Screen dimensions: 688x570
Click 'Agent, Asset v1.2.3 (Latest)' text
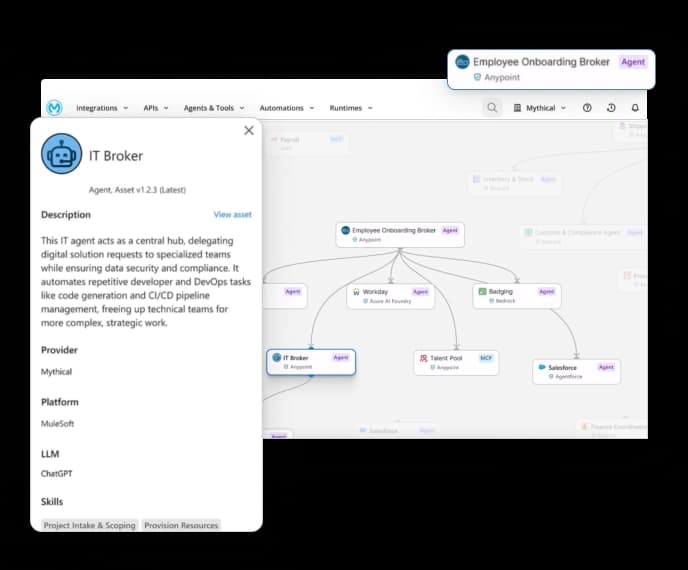(137, 190)
